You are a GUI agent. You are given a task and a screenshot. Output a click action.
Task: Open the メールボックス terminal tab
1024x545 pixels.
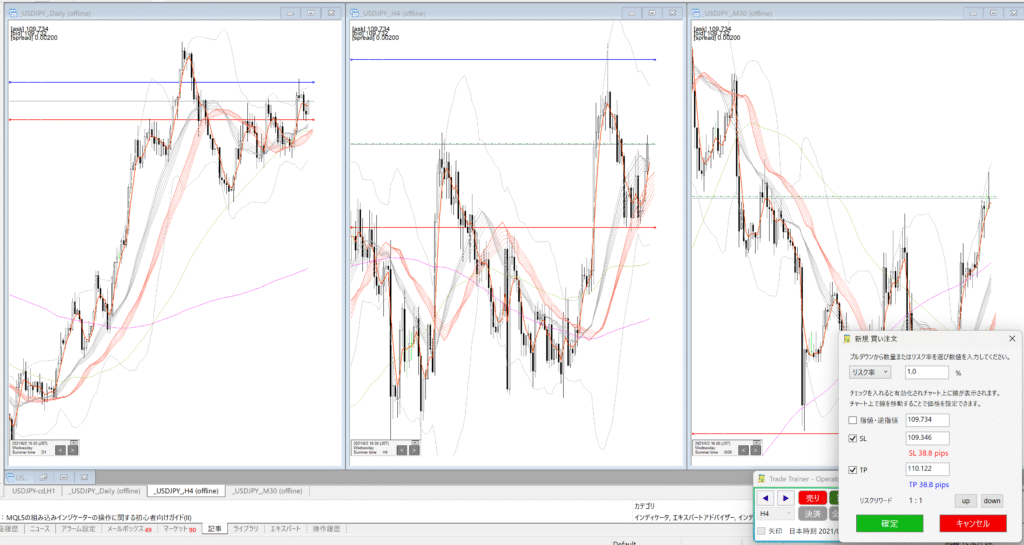tap(129, 529)
